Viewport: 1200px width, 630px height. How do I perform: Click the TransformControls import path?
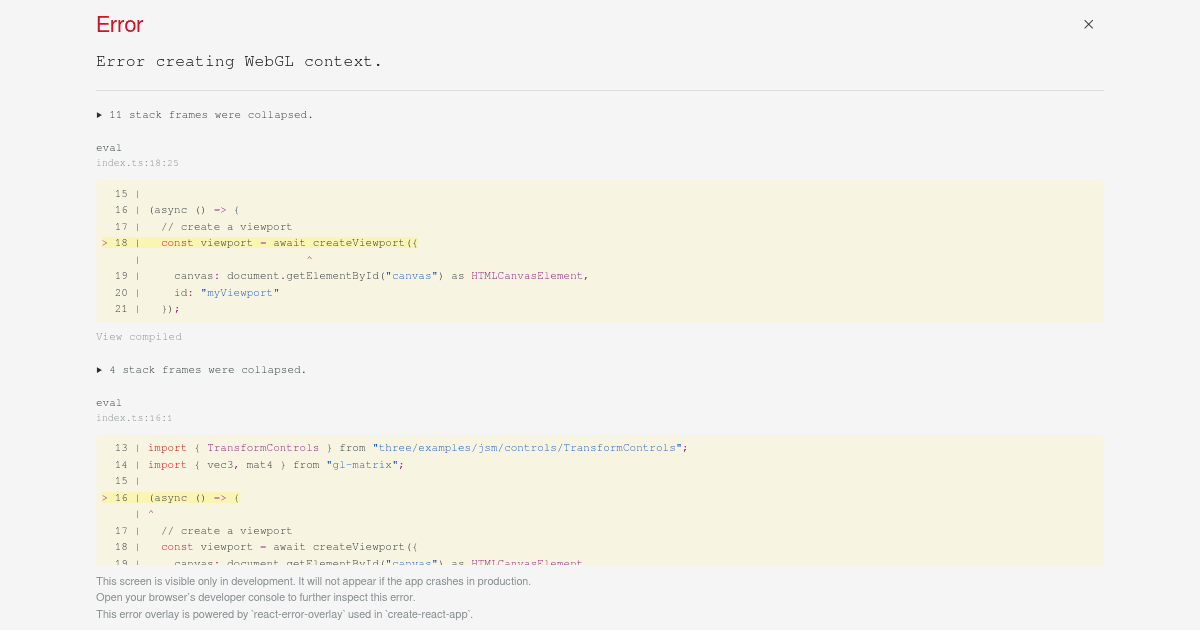[529, 447]
